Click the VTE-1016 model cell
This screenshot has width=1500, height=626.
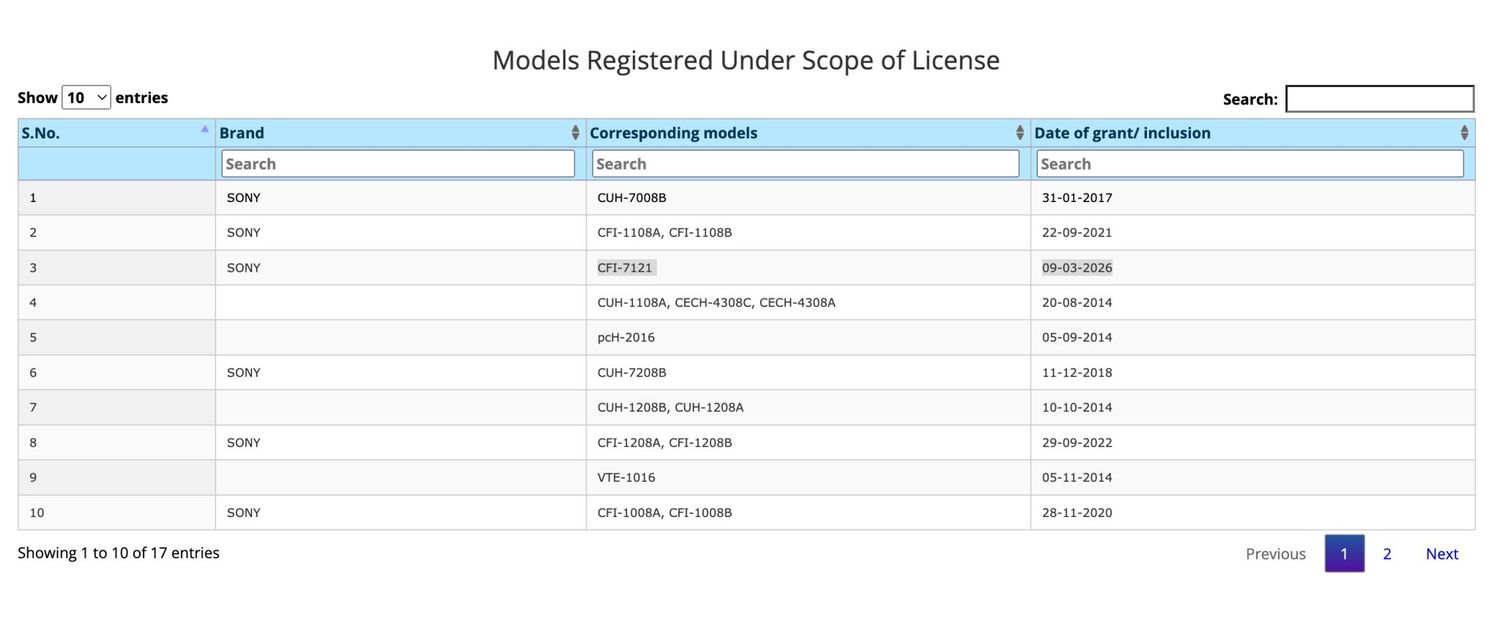[x=626, y=478]
